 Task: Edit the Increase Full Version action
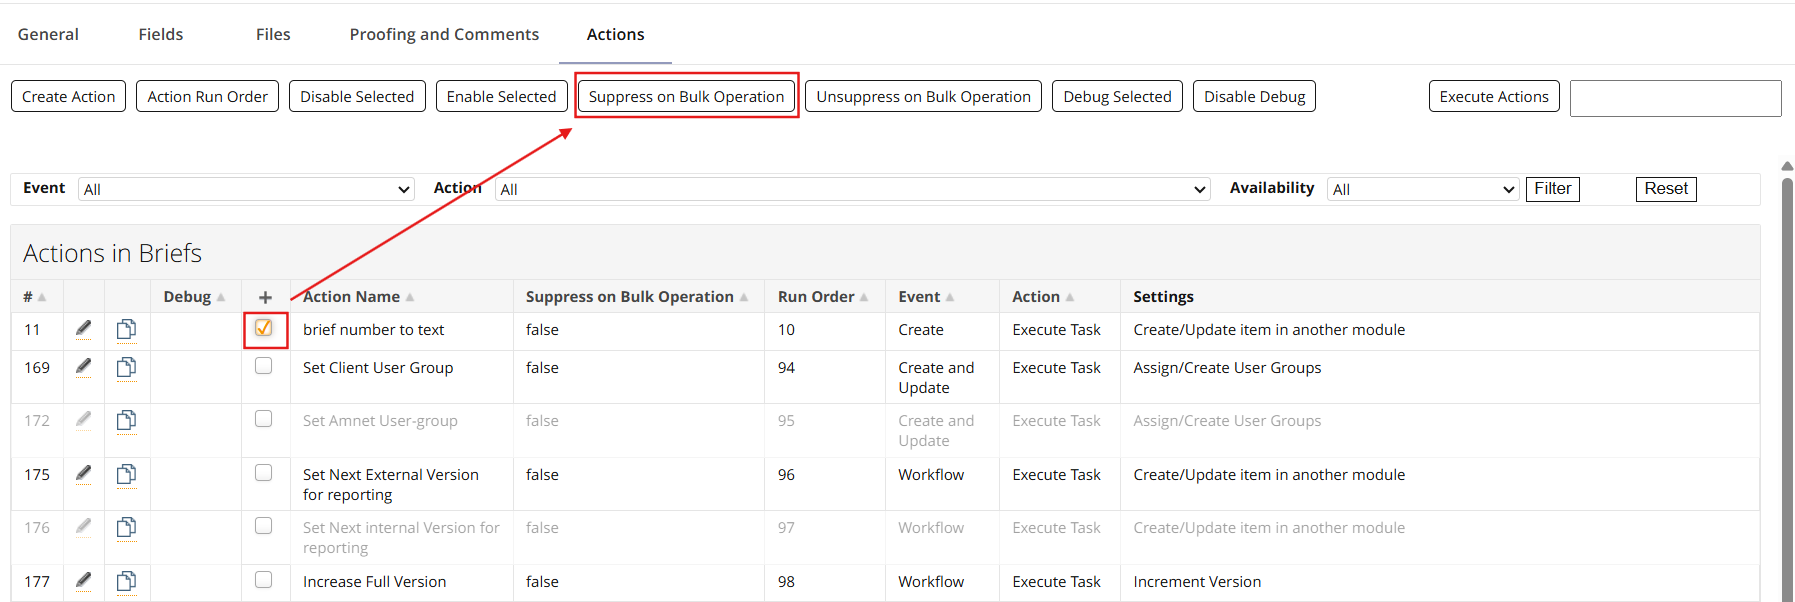click(x=84, y=581)
